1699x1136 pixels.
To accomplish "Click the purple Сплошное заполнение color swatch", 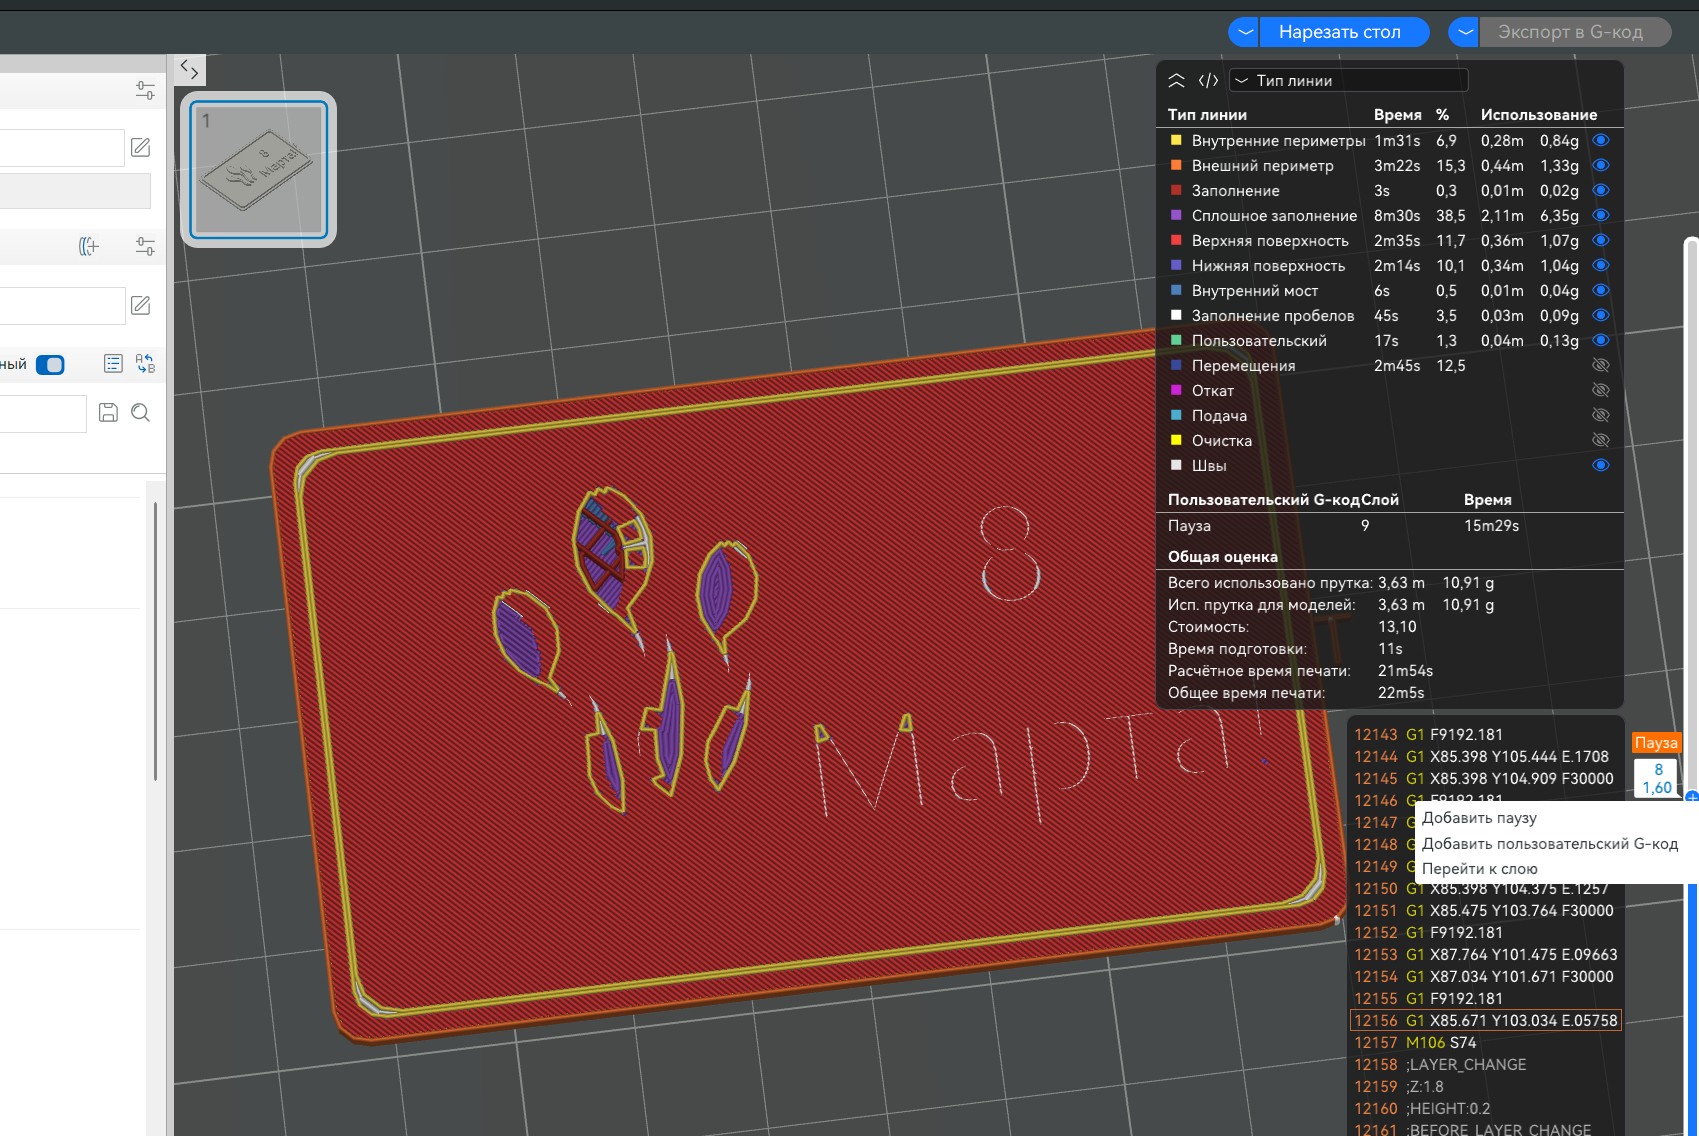I will pyautogui.click(x=1177, y=216).
